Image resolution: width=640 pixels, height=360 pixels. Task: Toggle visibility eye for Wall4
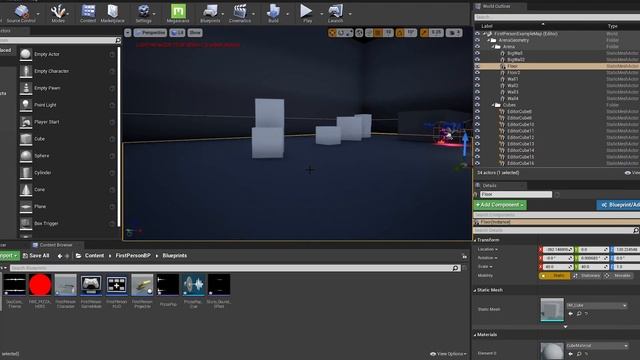coord(477,98)
